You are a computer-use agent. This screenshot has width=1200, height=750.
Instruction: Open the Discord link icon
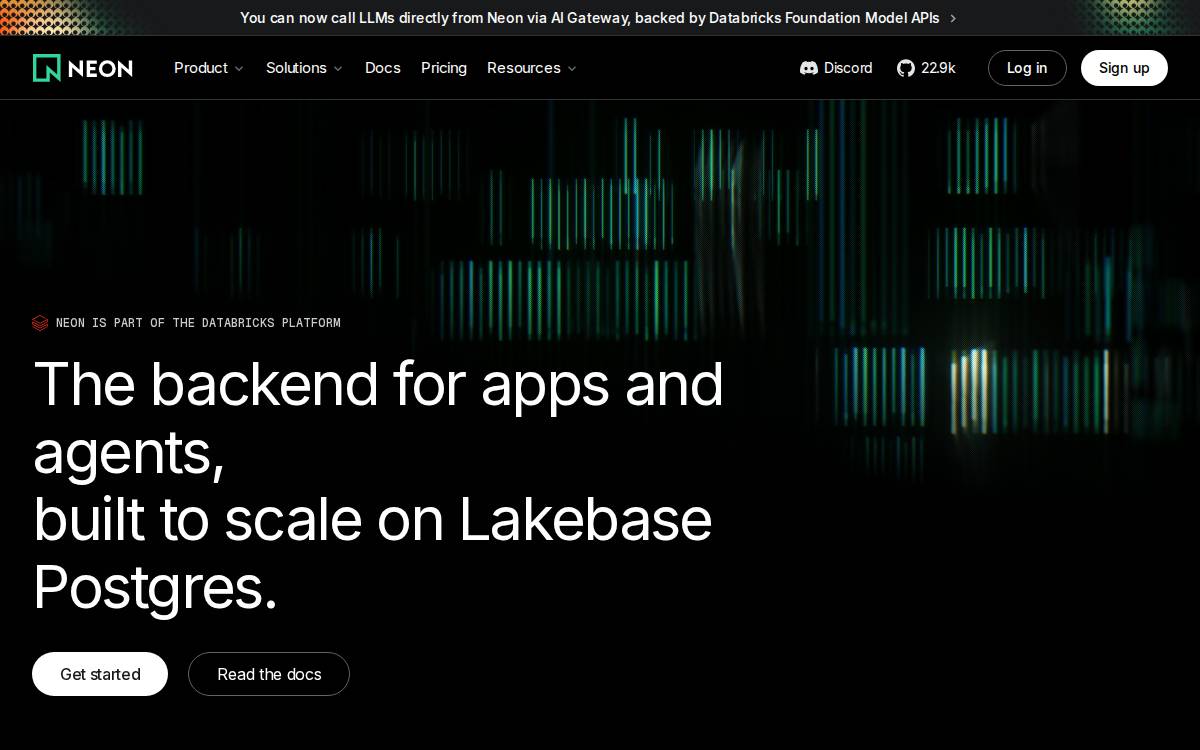pyautogui.click(x=809, y=68)
